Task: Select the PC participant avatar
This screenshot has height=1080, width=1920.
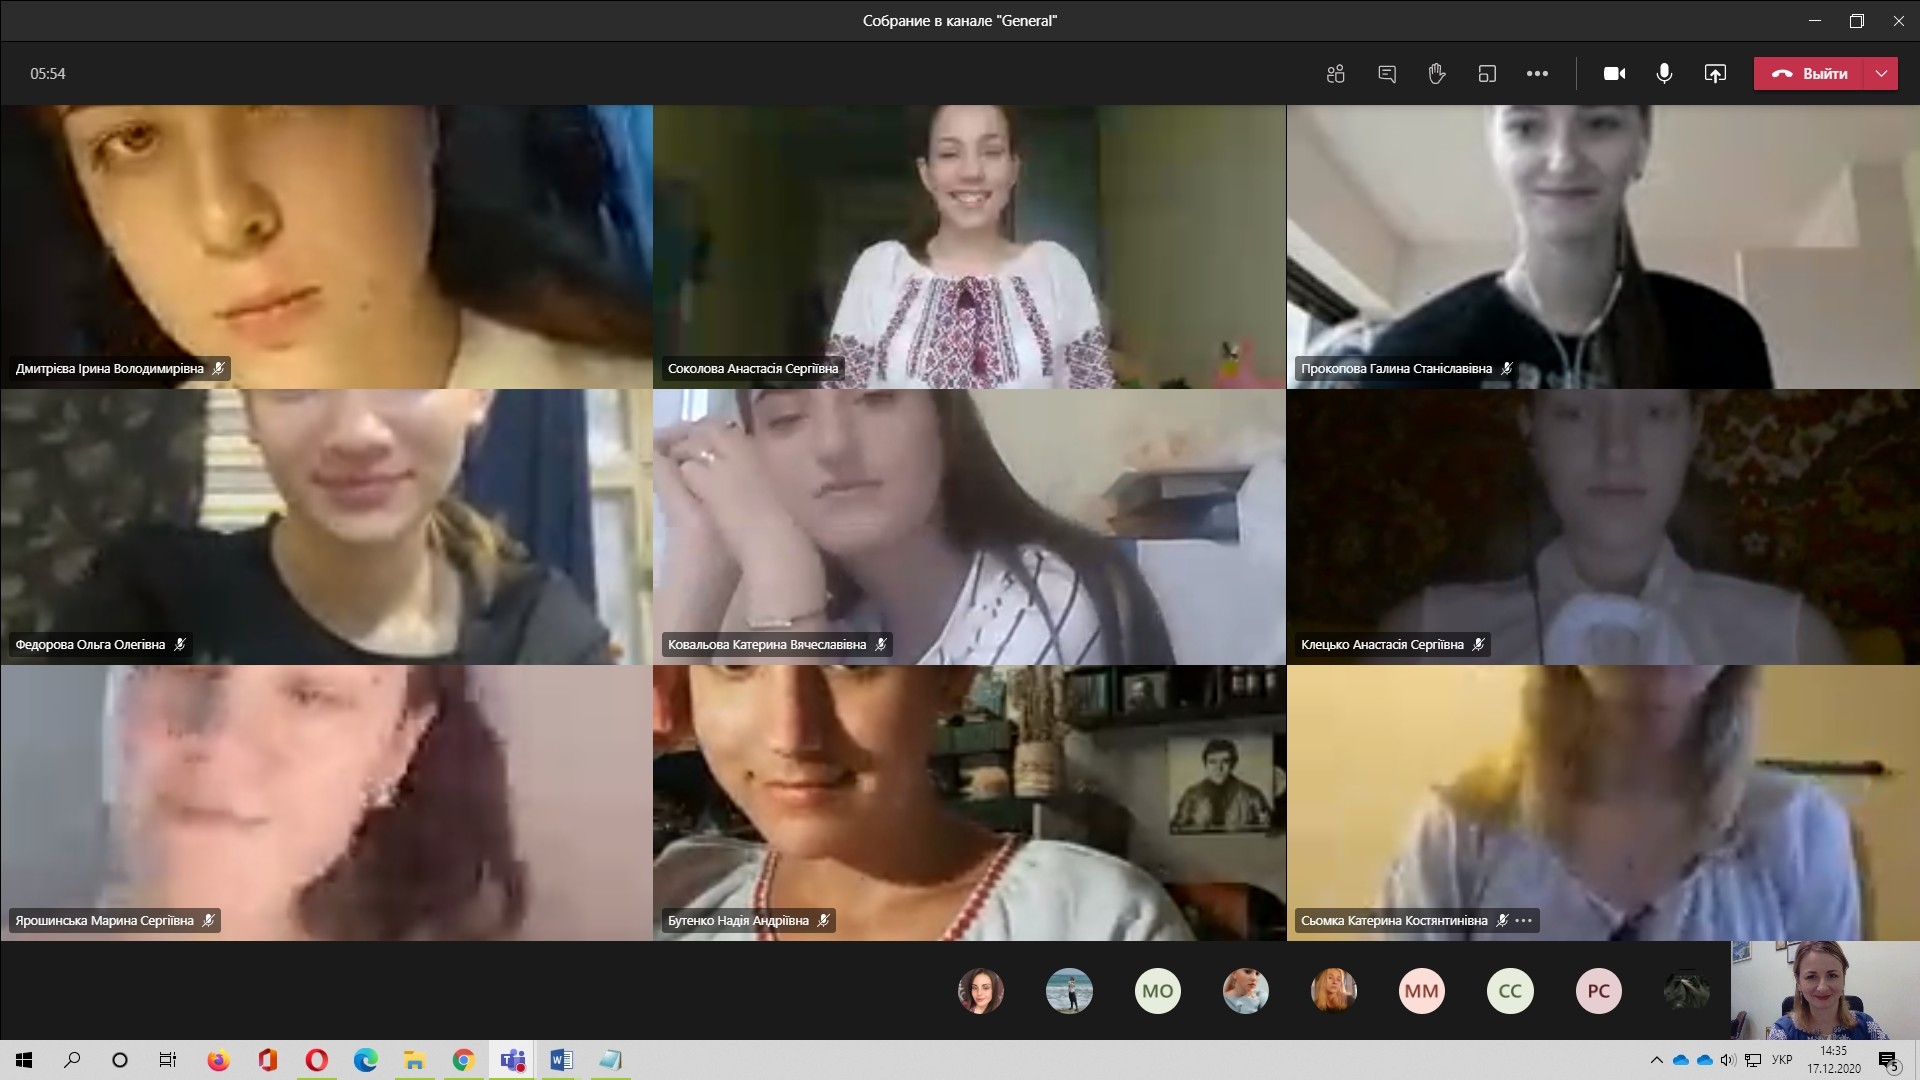Action: tap(1598, 991)
